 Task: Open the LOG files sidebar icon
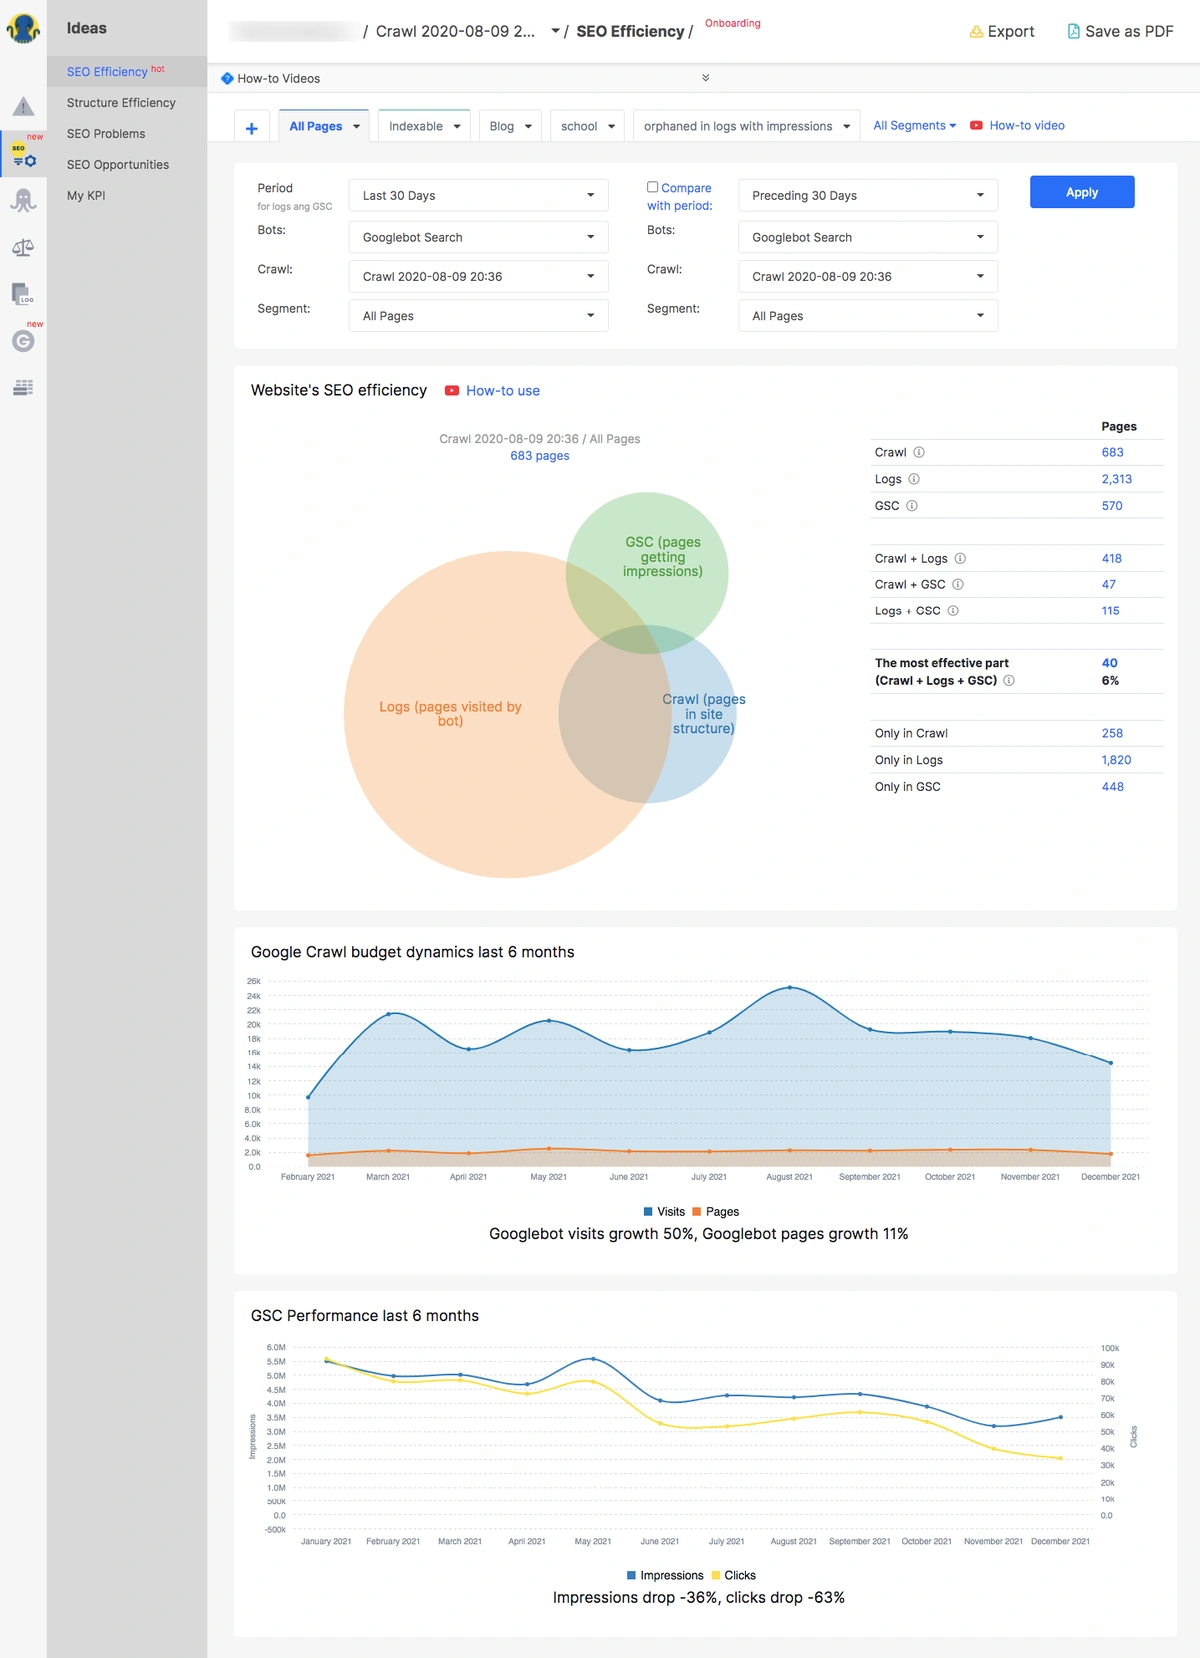(23, 294)
